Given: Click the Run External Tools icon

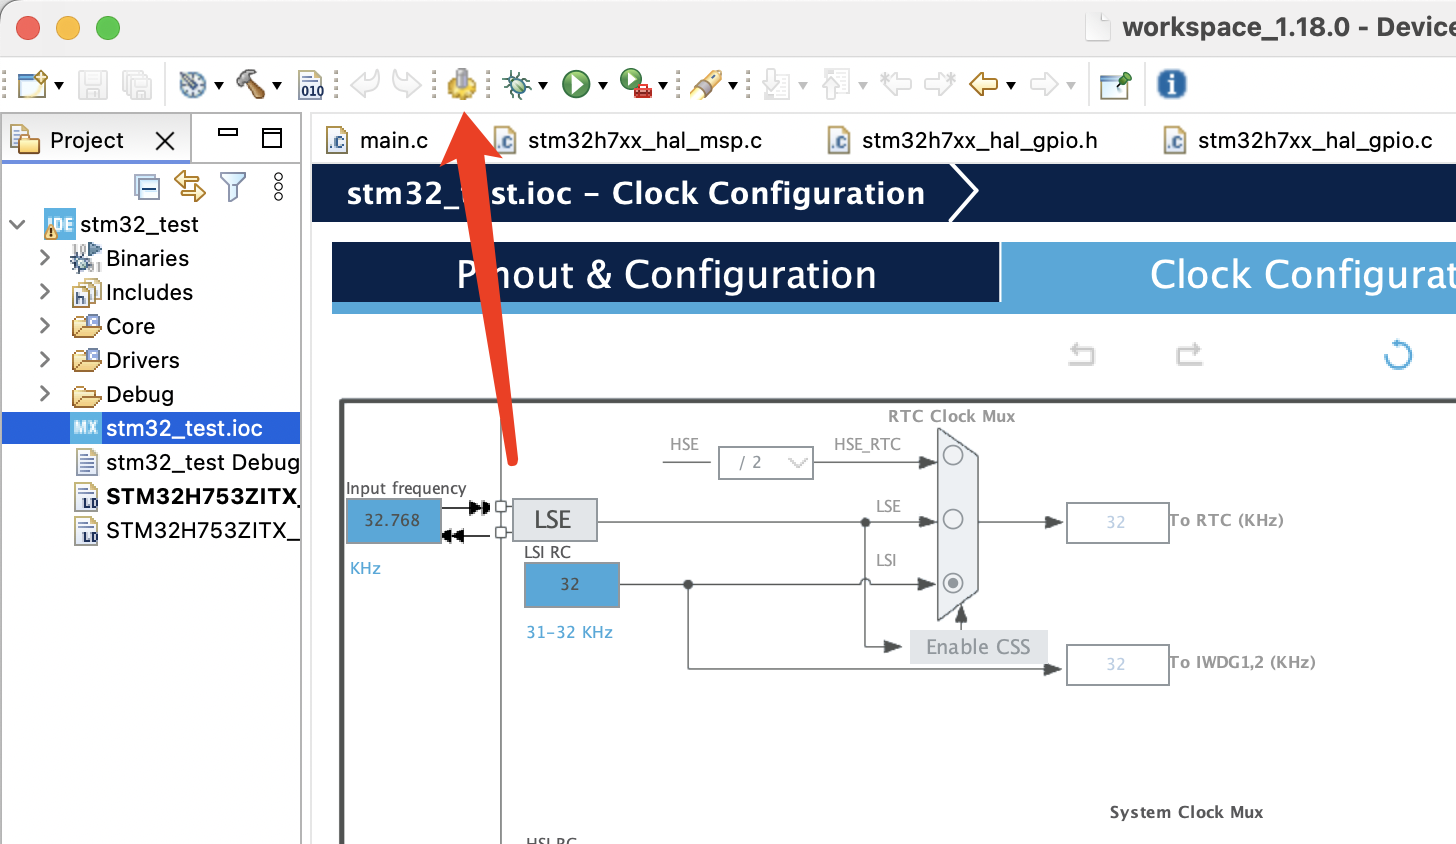Looking at the screenshot, I should 635,84.
